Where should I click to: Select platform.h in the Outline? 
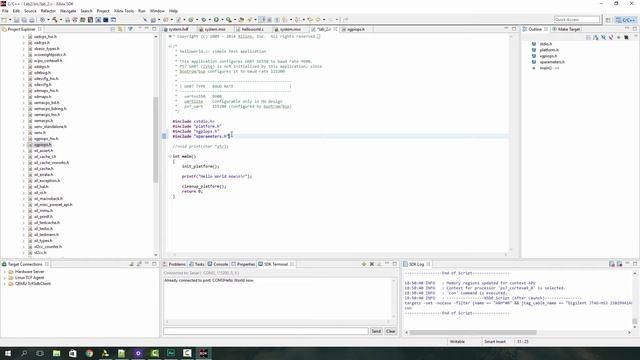pos(549,50)
